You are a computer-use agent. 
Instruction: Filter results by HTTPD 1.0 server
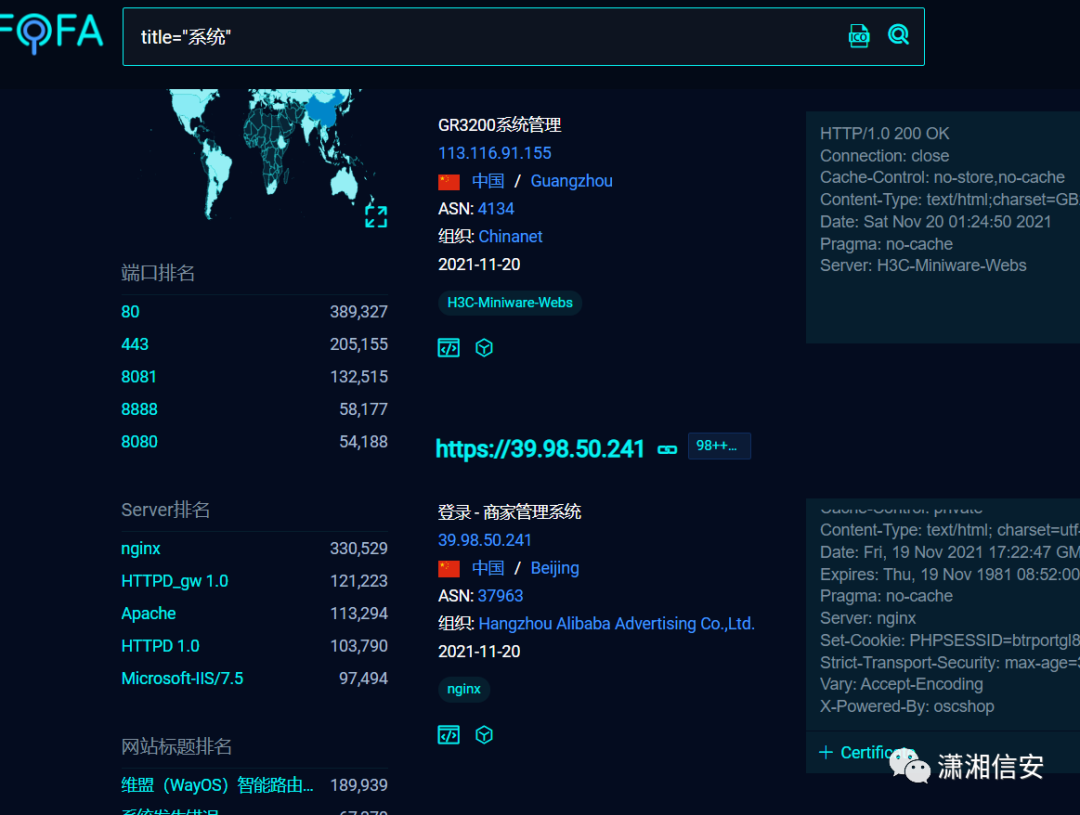tap(160, 646)
